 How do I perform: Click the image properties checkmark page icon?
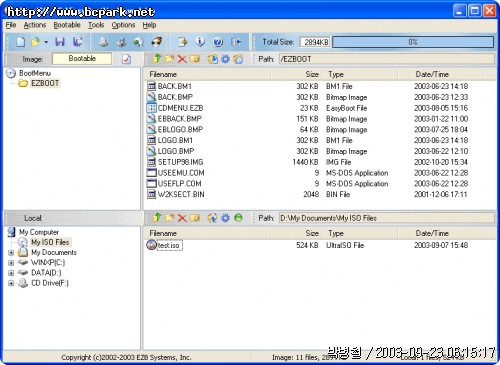126,59
